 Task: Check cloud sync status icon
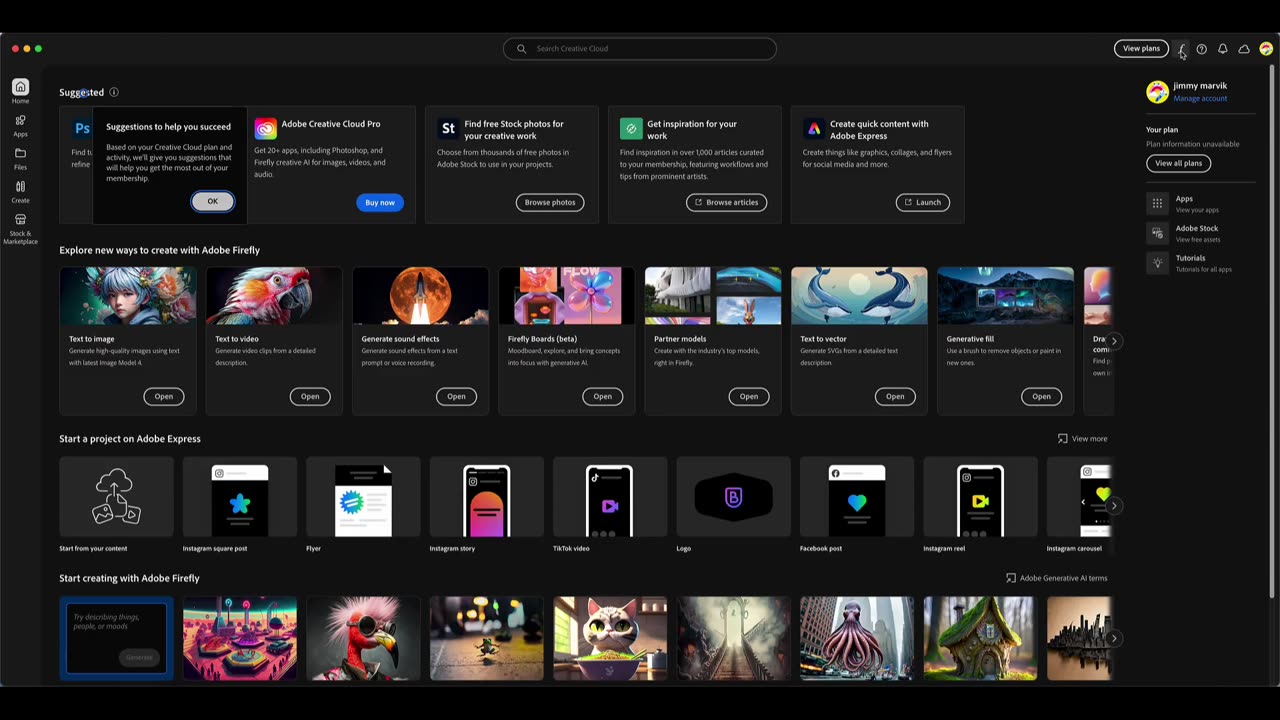(x=1244, y=48)
